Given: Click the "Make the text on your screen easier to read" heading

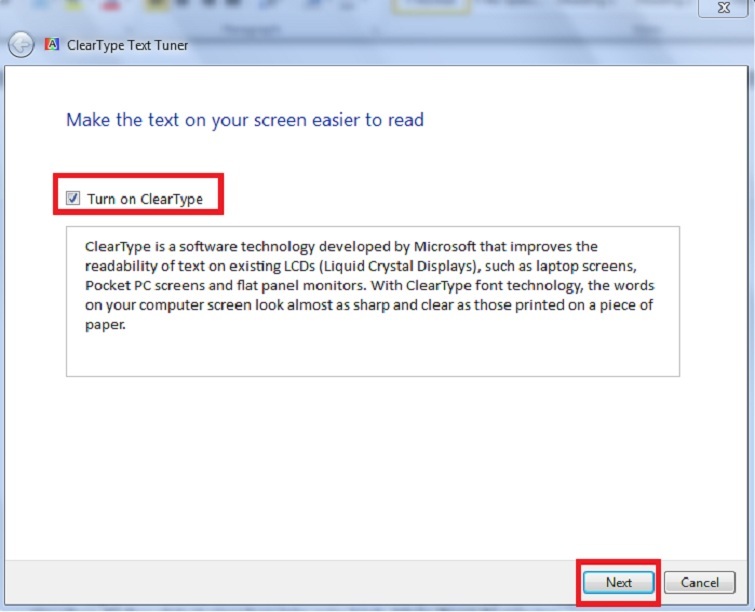Looking at the screenshot, I should [245, 120].
